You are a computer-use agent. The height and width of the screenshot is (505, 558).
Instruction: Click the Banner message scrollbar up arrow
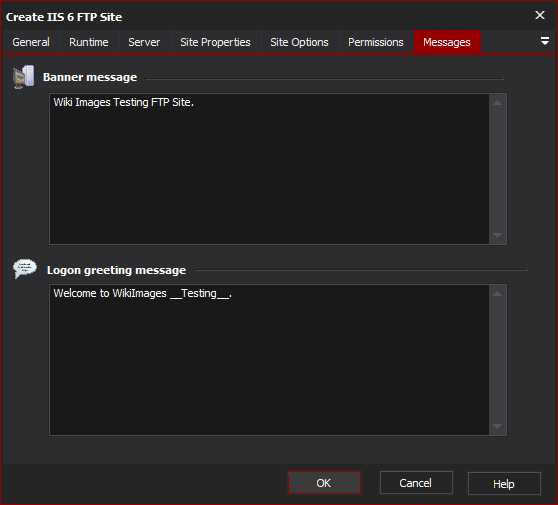tap(498, 103)
